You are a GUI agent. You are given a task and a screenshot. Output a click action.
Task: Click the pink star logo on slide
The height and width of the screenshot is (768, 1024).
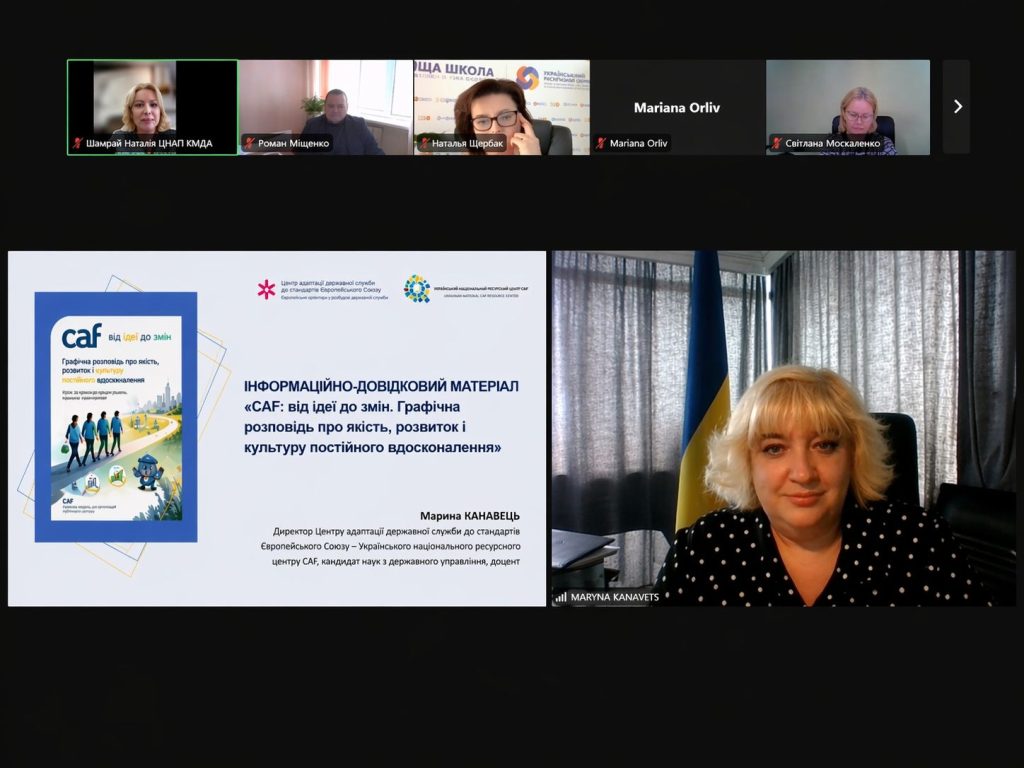click(266, 290)
